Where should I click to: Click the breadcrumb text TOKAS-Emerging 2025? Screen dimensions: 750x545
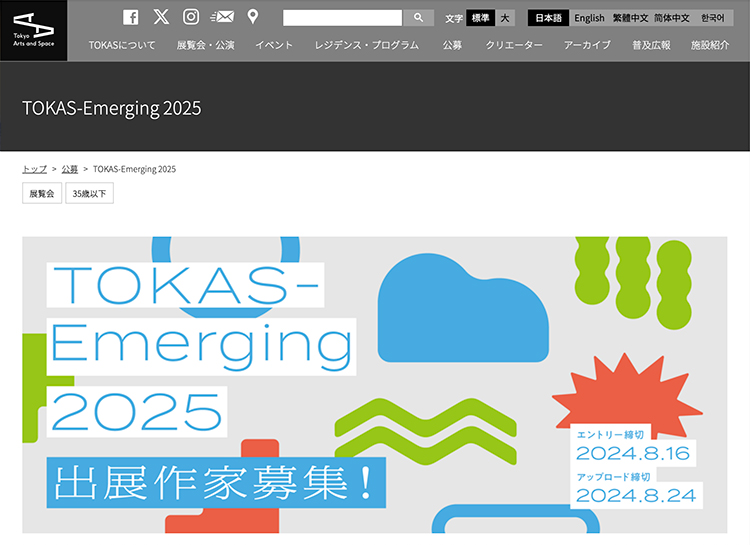[x=134, y=169]
